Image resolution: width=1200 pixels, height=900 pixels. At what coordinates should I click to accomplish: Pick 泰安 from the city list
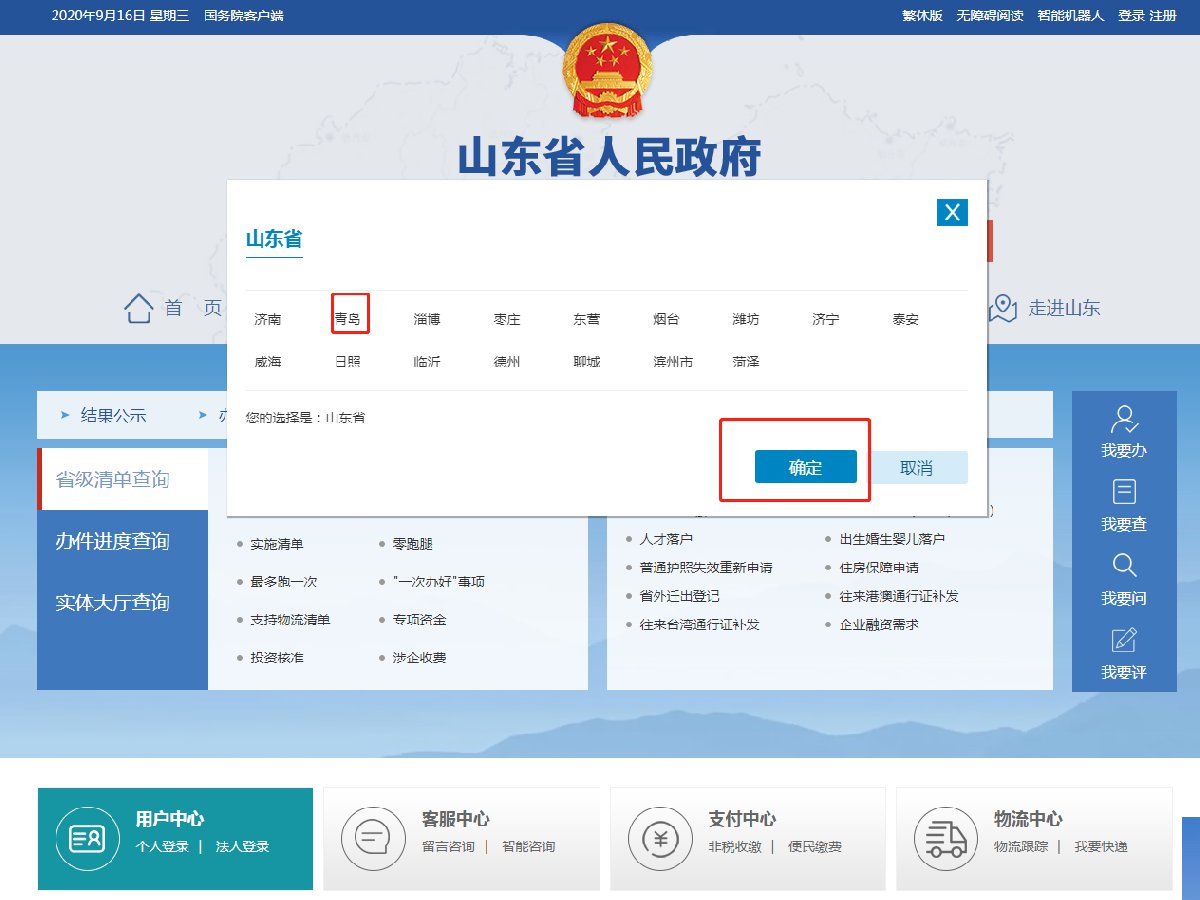pyautogui.click(x=906, y=319)
